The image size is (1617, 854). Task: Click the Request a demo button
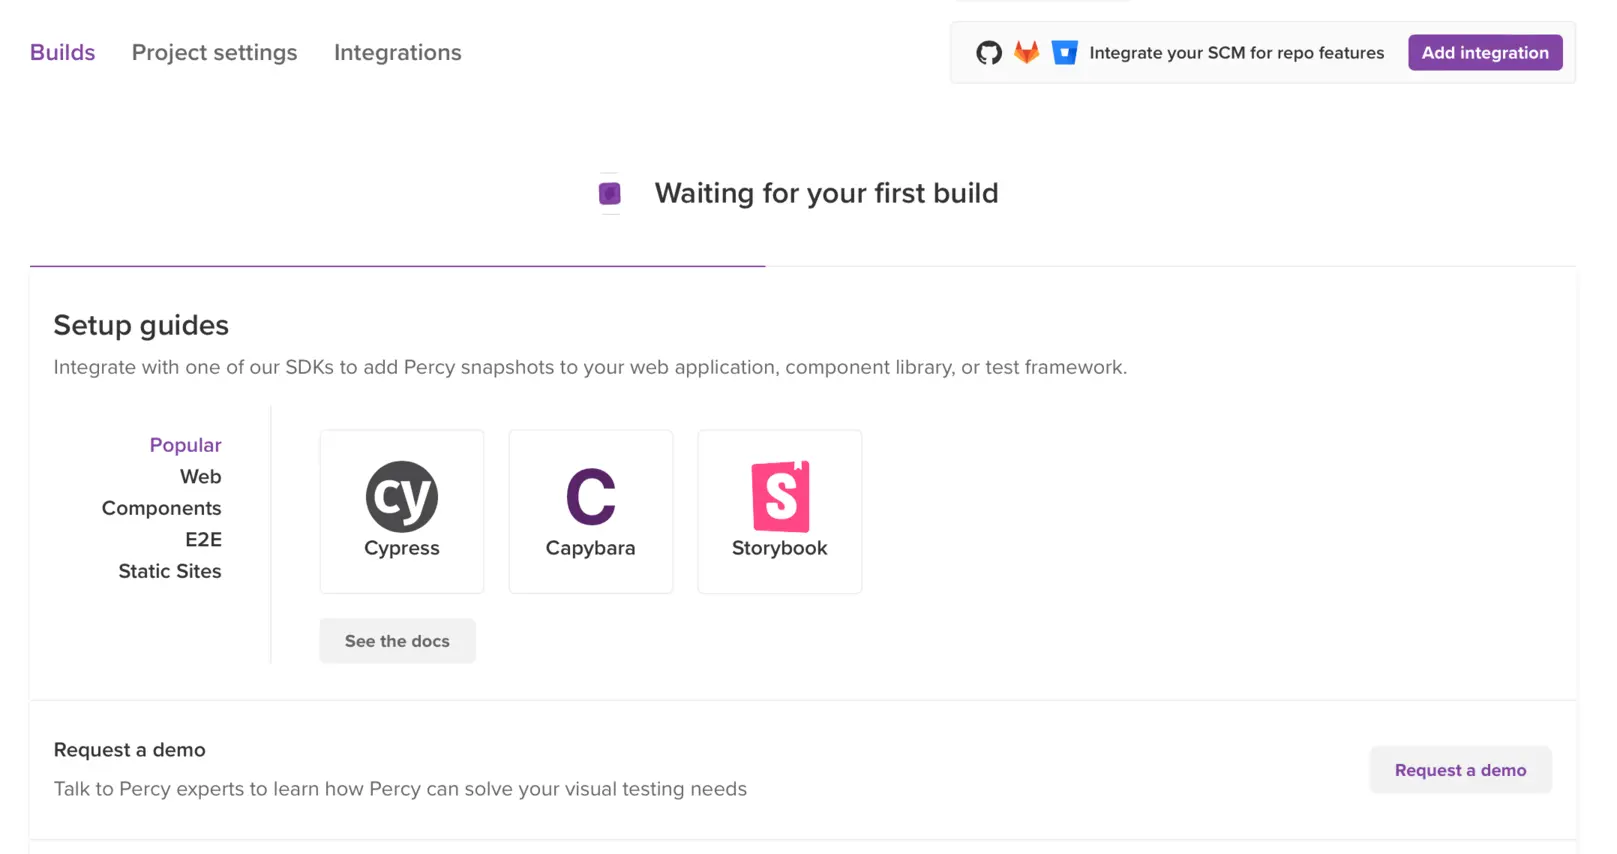coord(1460,770)
